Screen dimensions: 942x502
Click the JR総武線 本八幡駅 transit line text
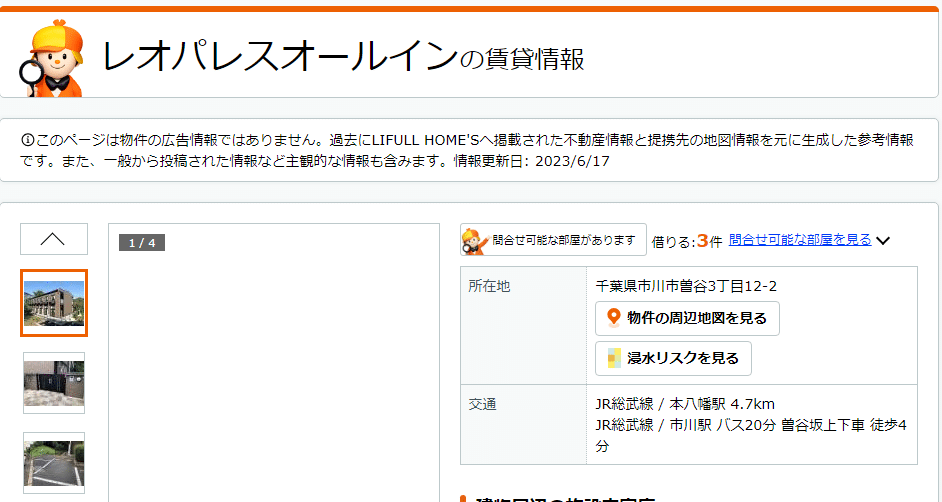pyautogui.click(x=685, y=404)
